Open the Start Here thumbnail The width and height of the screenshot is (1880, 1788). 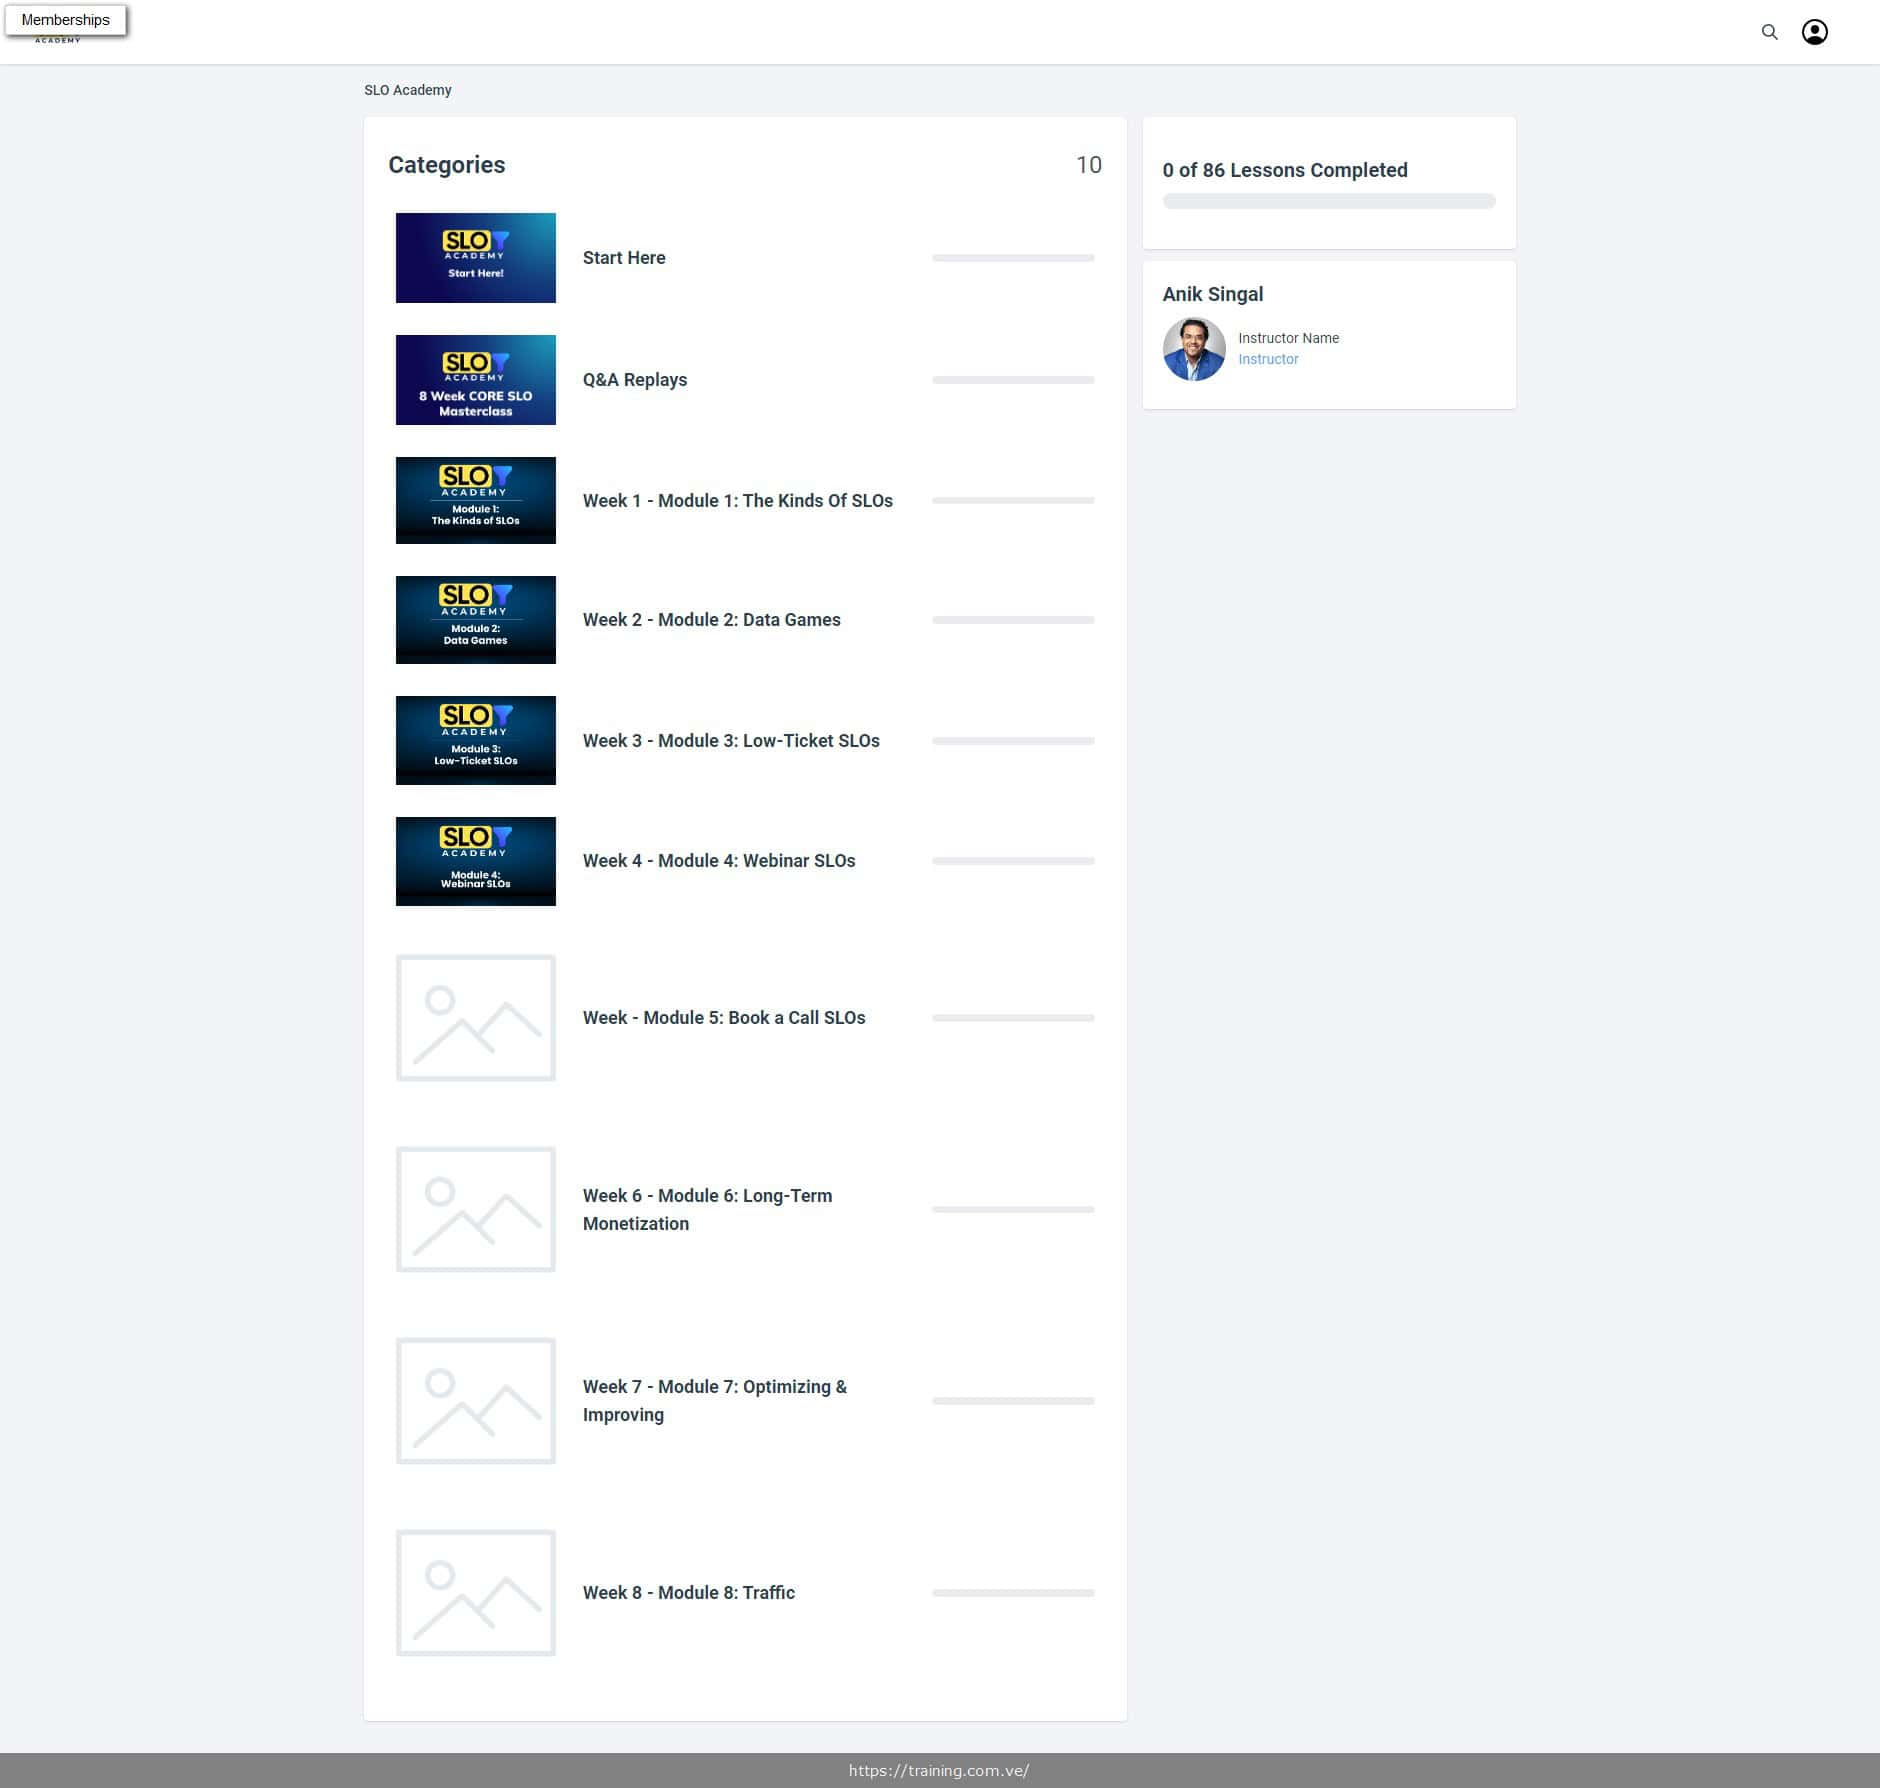tap(475, 258)
